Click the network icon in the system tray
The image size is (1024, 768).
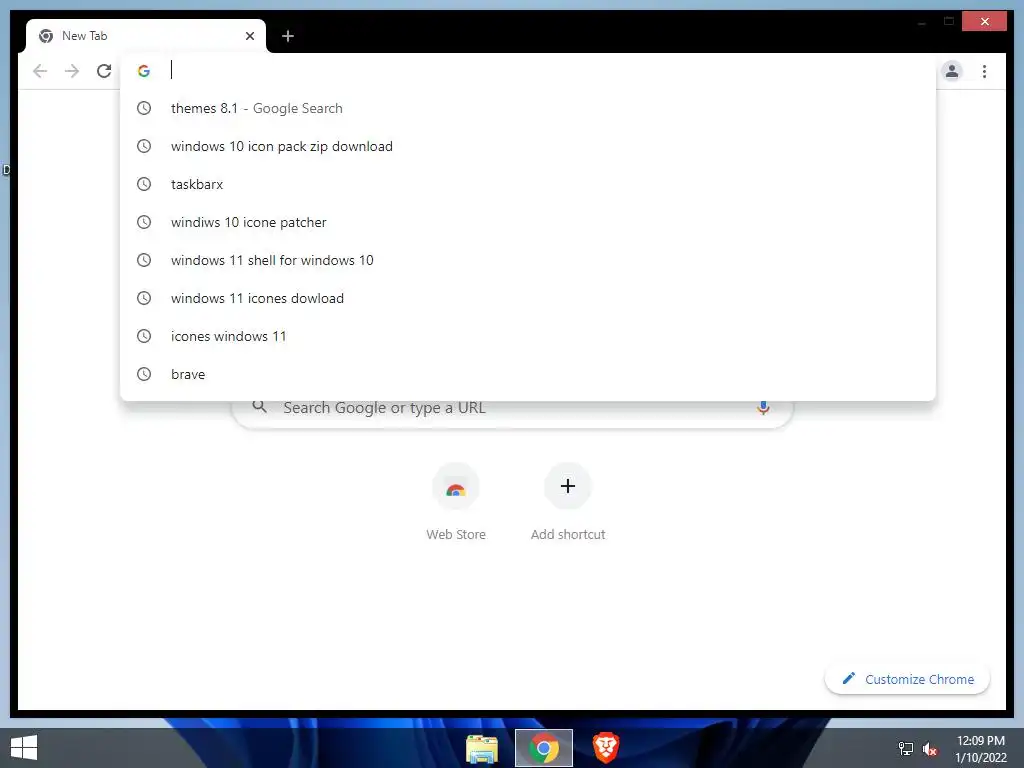906,749
